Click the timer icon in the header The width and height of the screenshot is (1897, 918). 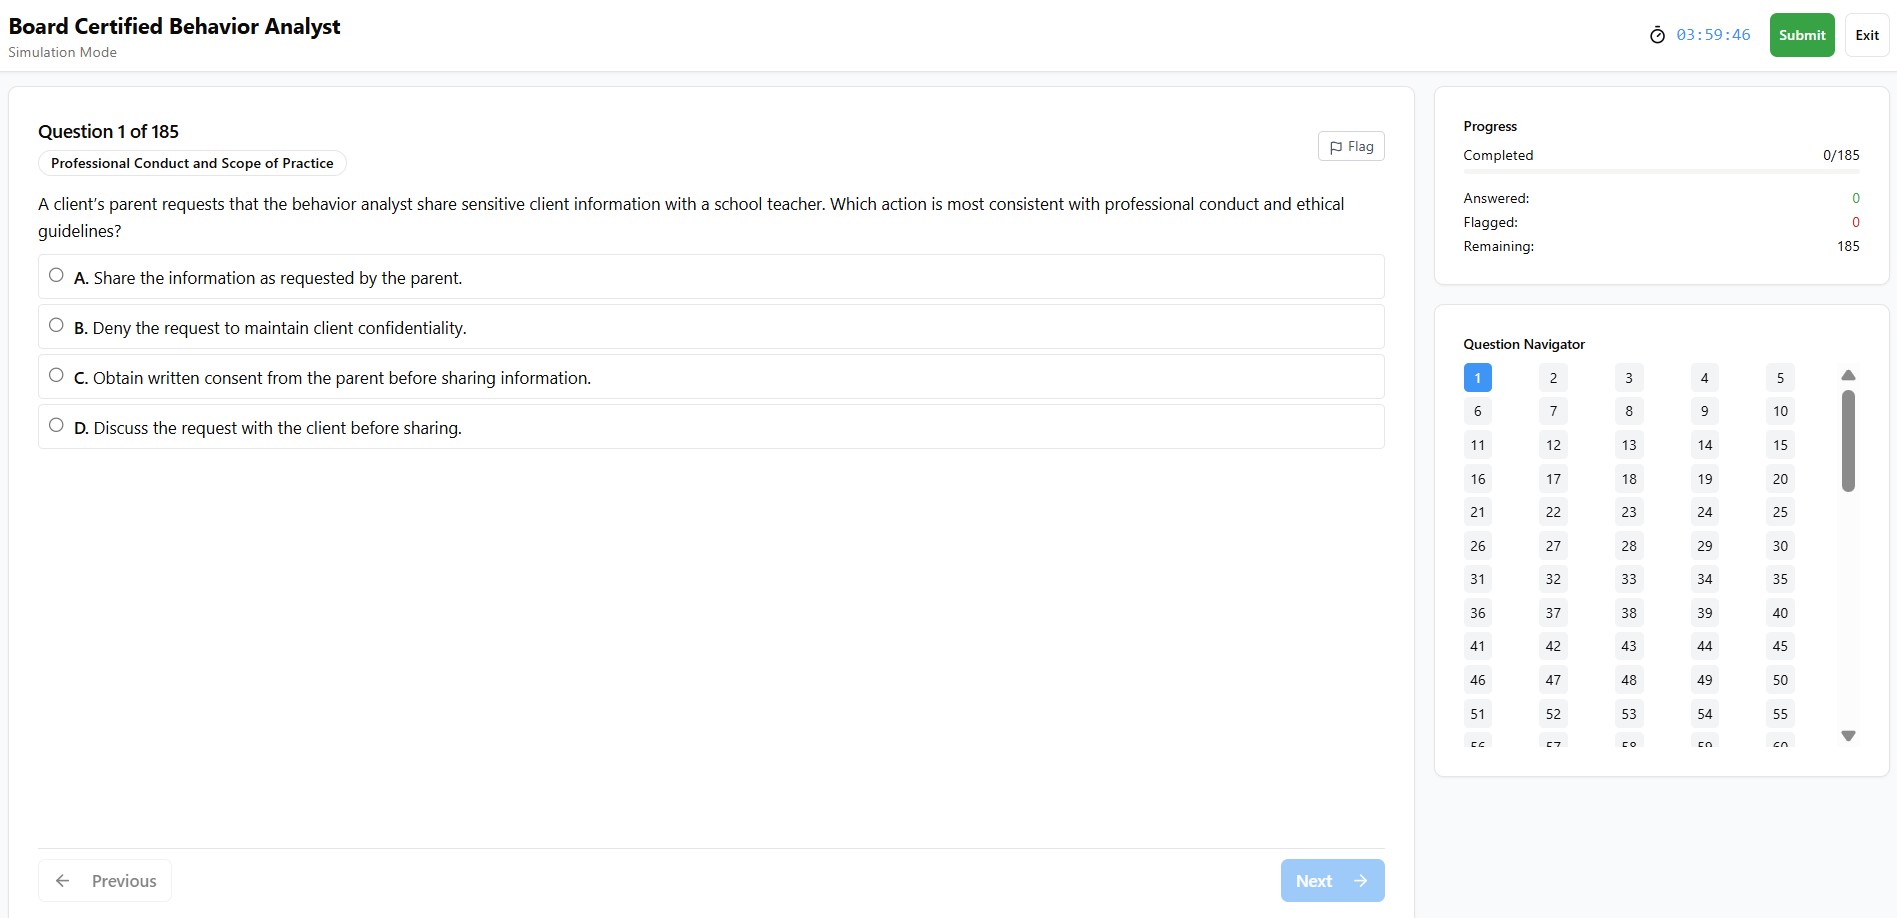click(x=1657, y=34)
